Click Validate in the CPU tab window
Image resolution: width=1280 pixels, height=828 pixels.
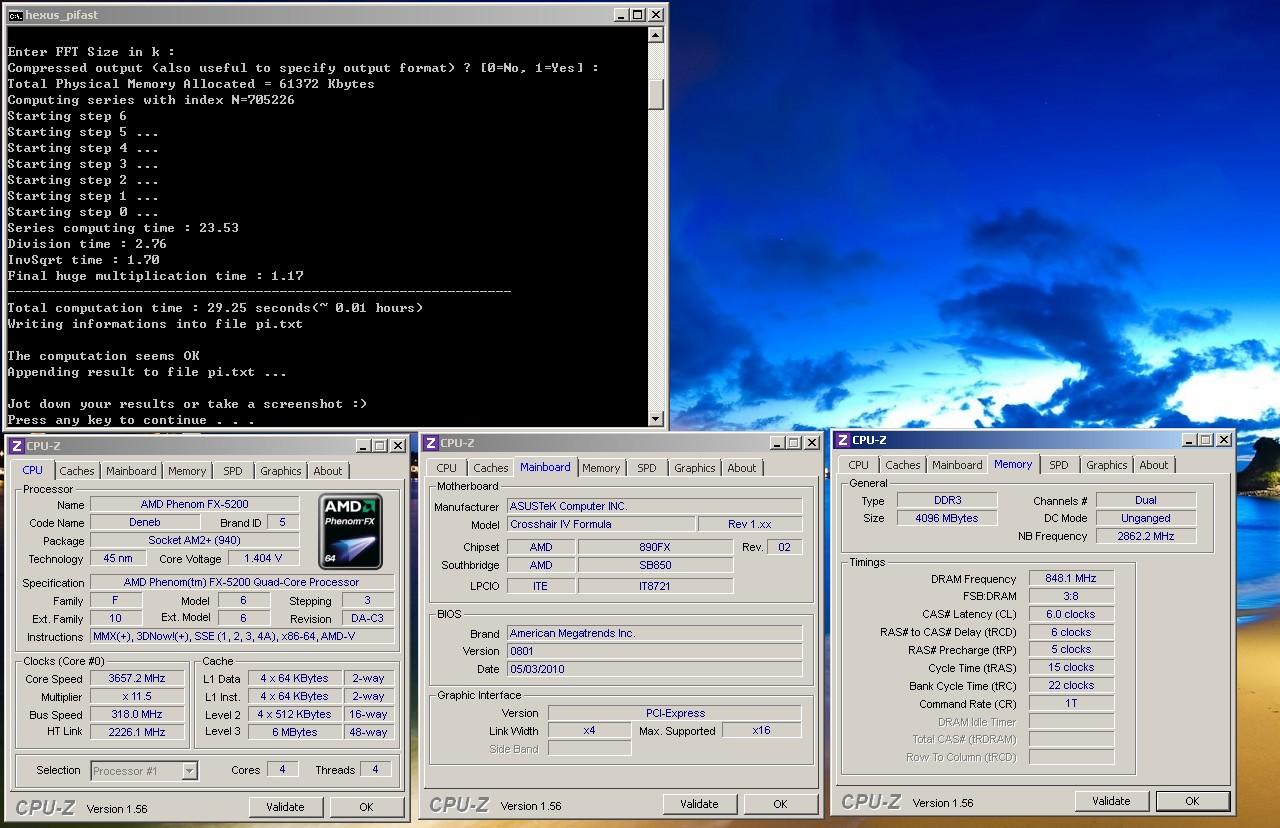pos(285,807)
